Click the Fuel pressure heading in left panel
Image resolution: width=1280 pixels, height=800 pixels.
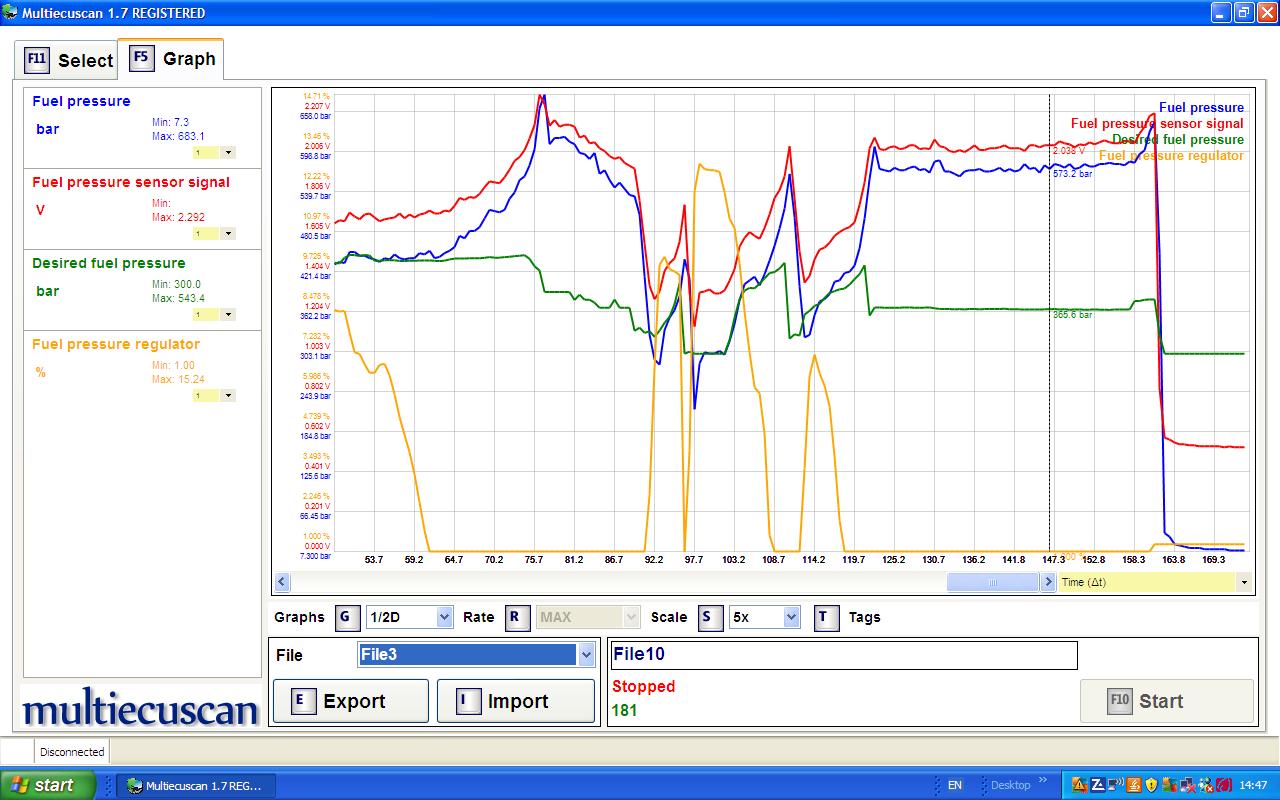click(x=81, y=101)
